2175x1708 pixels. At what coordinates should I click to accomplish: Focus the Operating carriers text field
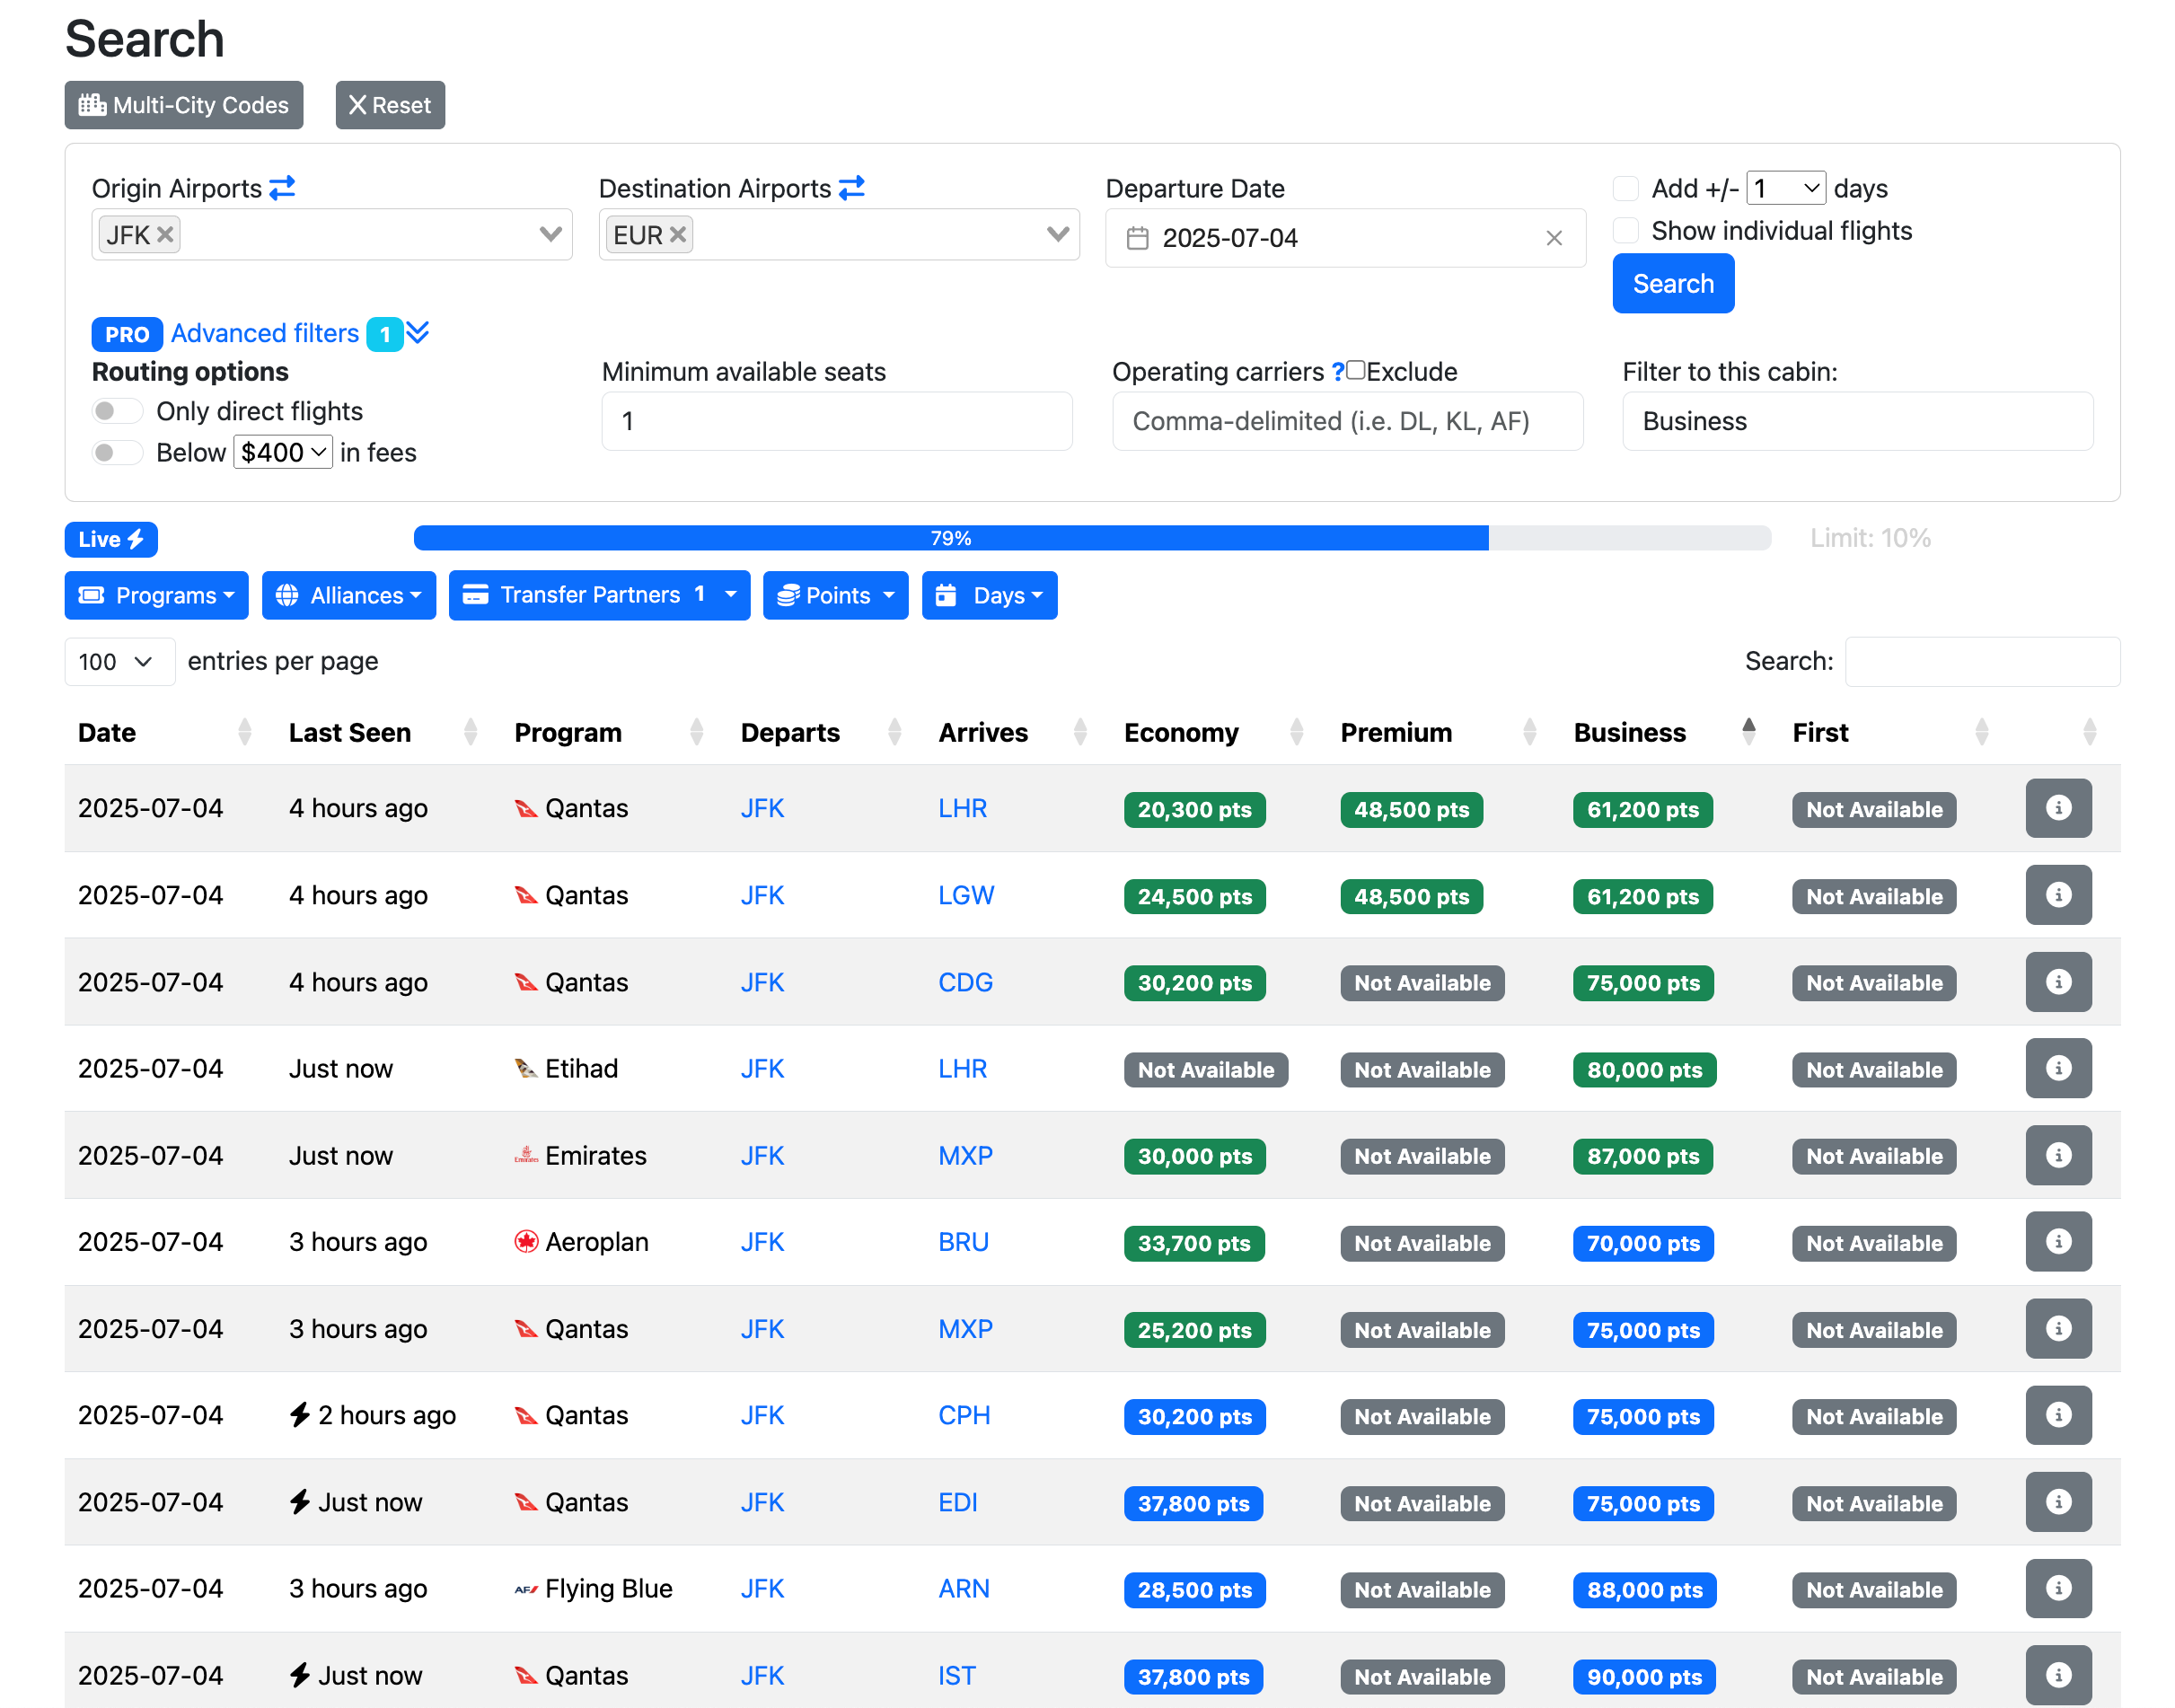(1347, 421)
